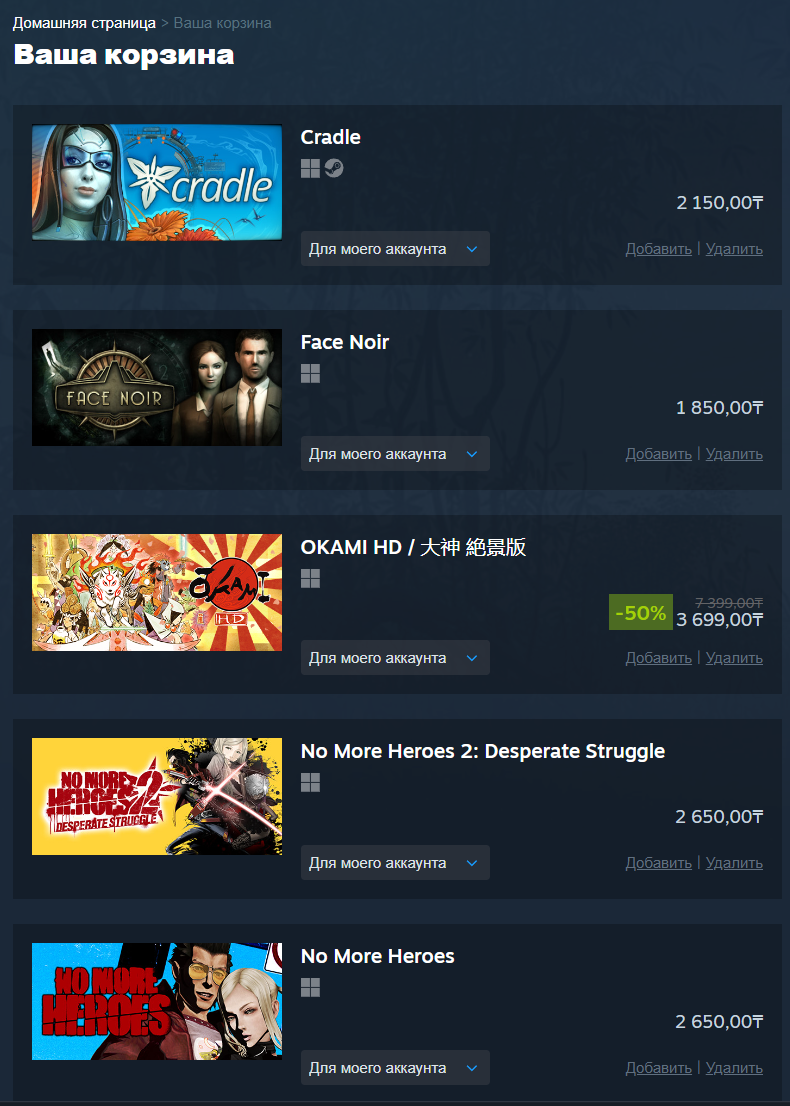Screen dimensions: 790x1106
Task: Open the account dropdown for Face Noir
Action: pos(395,454)
